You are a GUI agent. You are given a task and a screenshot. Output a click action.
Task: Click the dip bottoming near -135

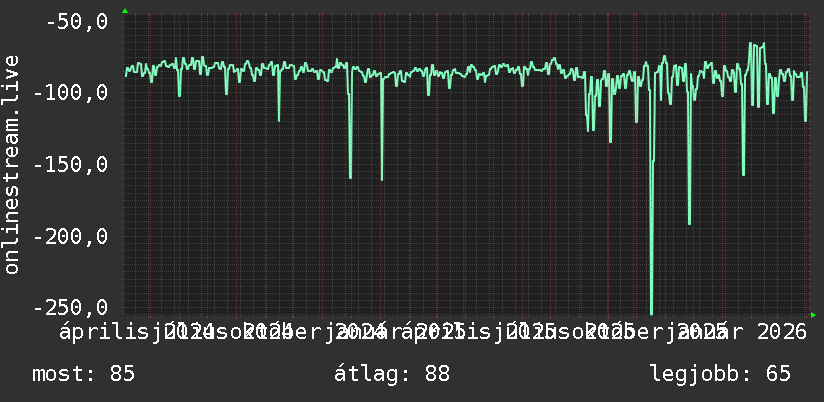click(610, 140)
